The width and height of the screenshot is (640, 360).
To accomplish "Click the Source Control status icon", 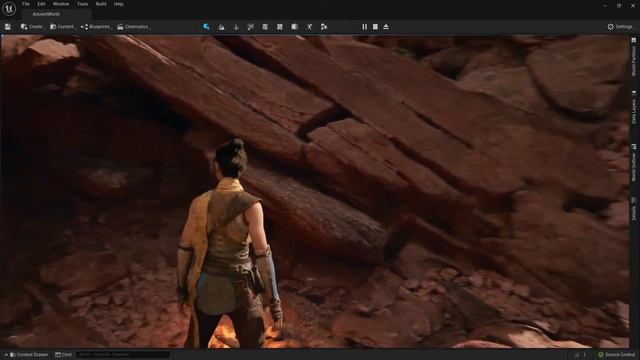I will click(601, 355).
